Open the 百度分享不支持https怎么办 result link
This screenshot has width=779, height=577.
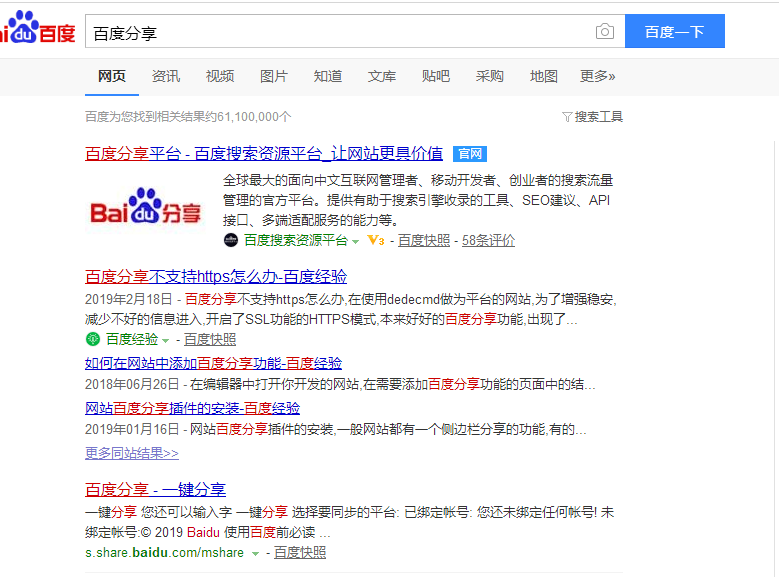pos(216,277)
